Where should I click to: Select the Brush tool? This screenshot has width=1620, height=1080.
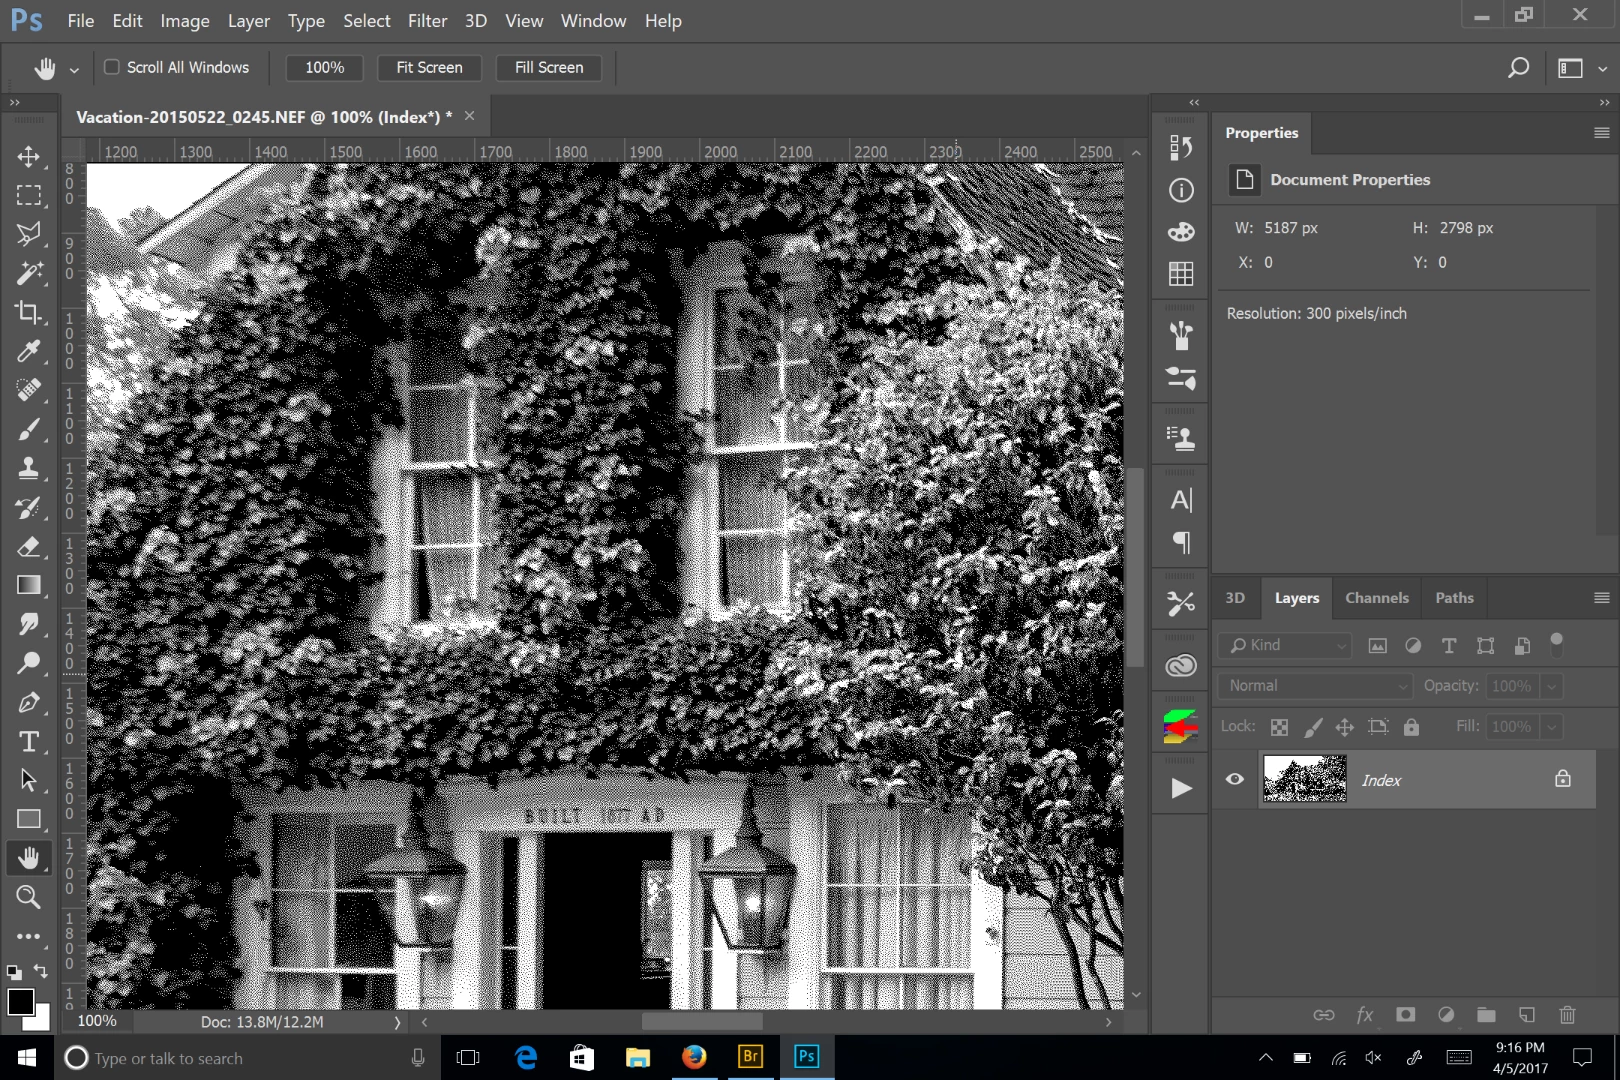pos(28,429)
